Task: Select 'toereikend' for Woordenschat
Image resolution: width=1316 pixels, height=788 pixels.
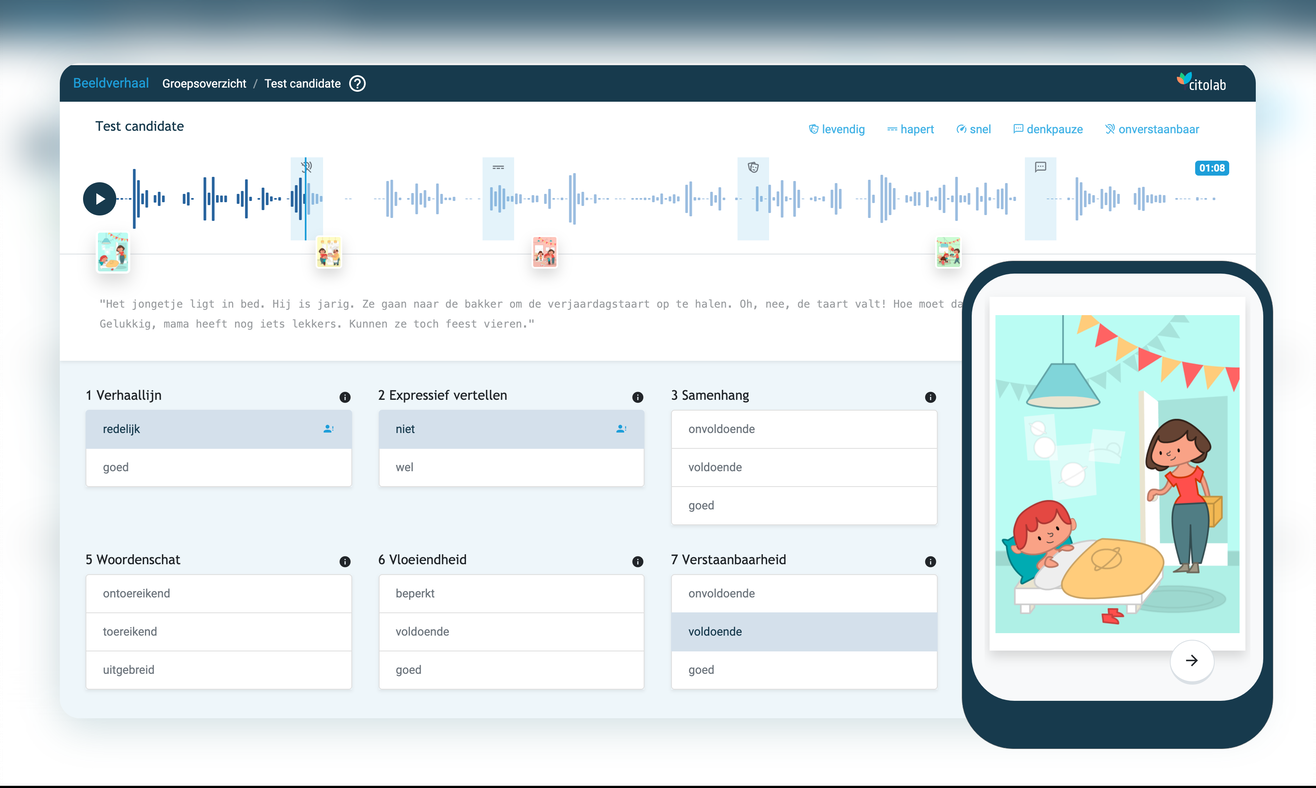Action: pos(218,632)
